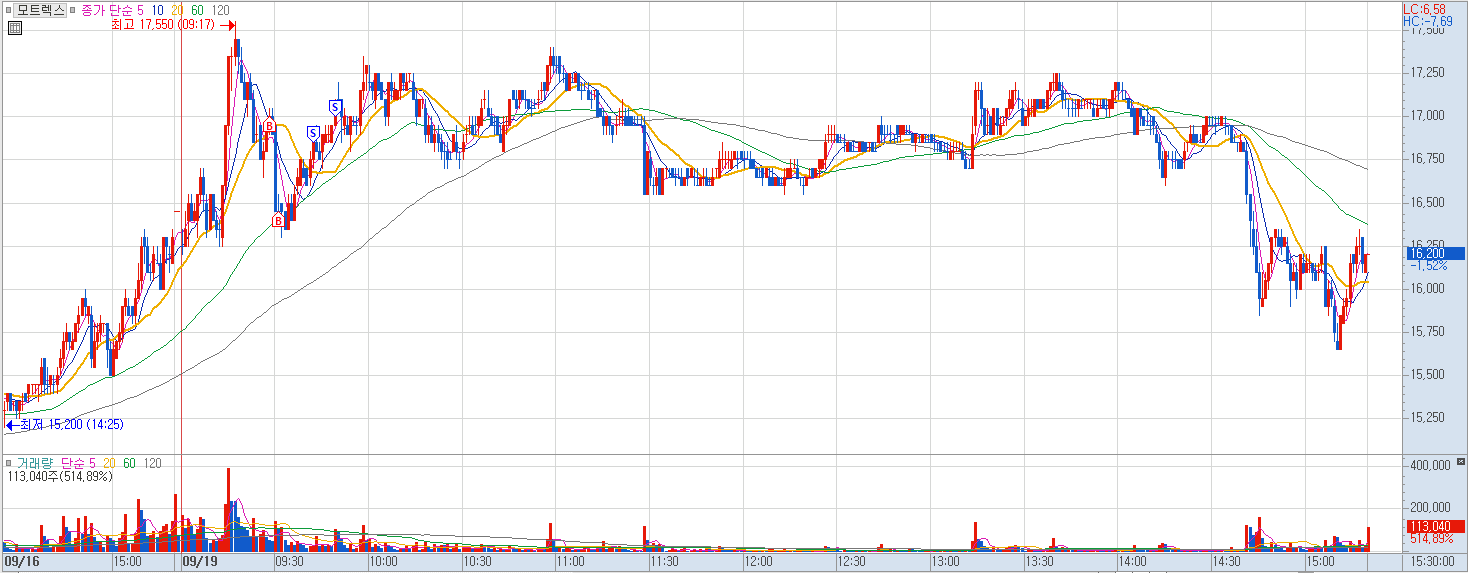Click the red B marker near the 17,000 level
This screenshot has width=1468, height=573.
click(268, 124)
